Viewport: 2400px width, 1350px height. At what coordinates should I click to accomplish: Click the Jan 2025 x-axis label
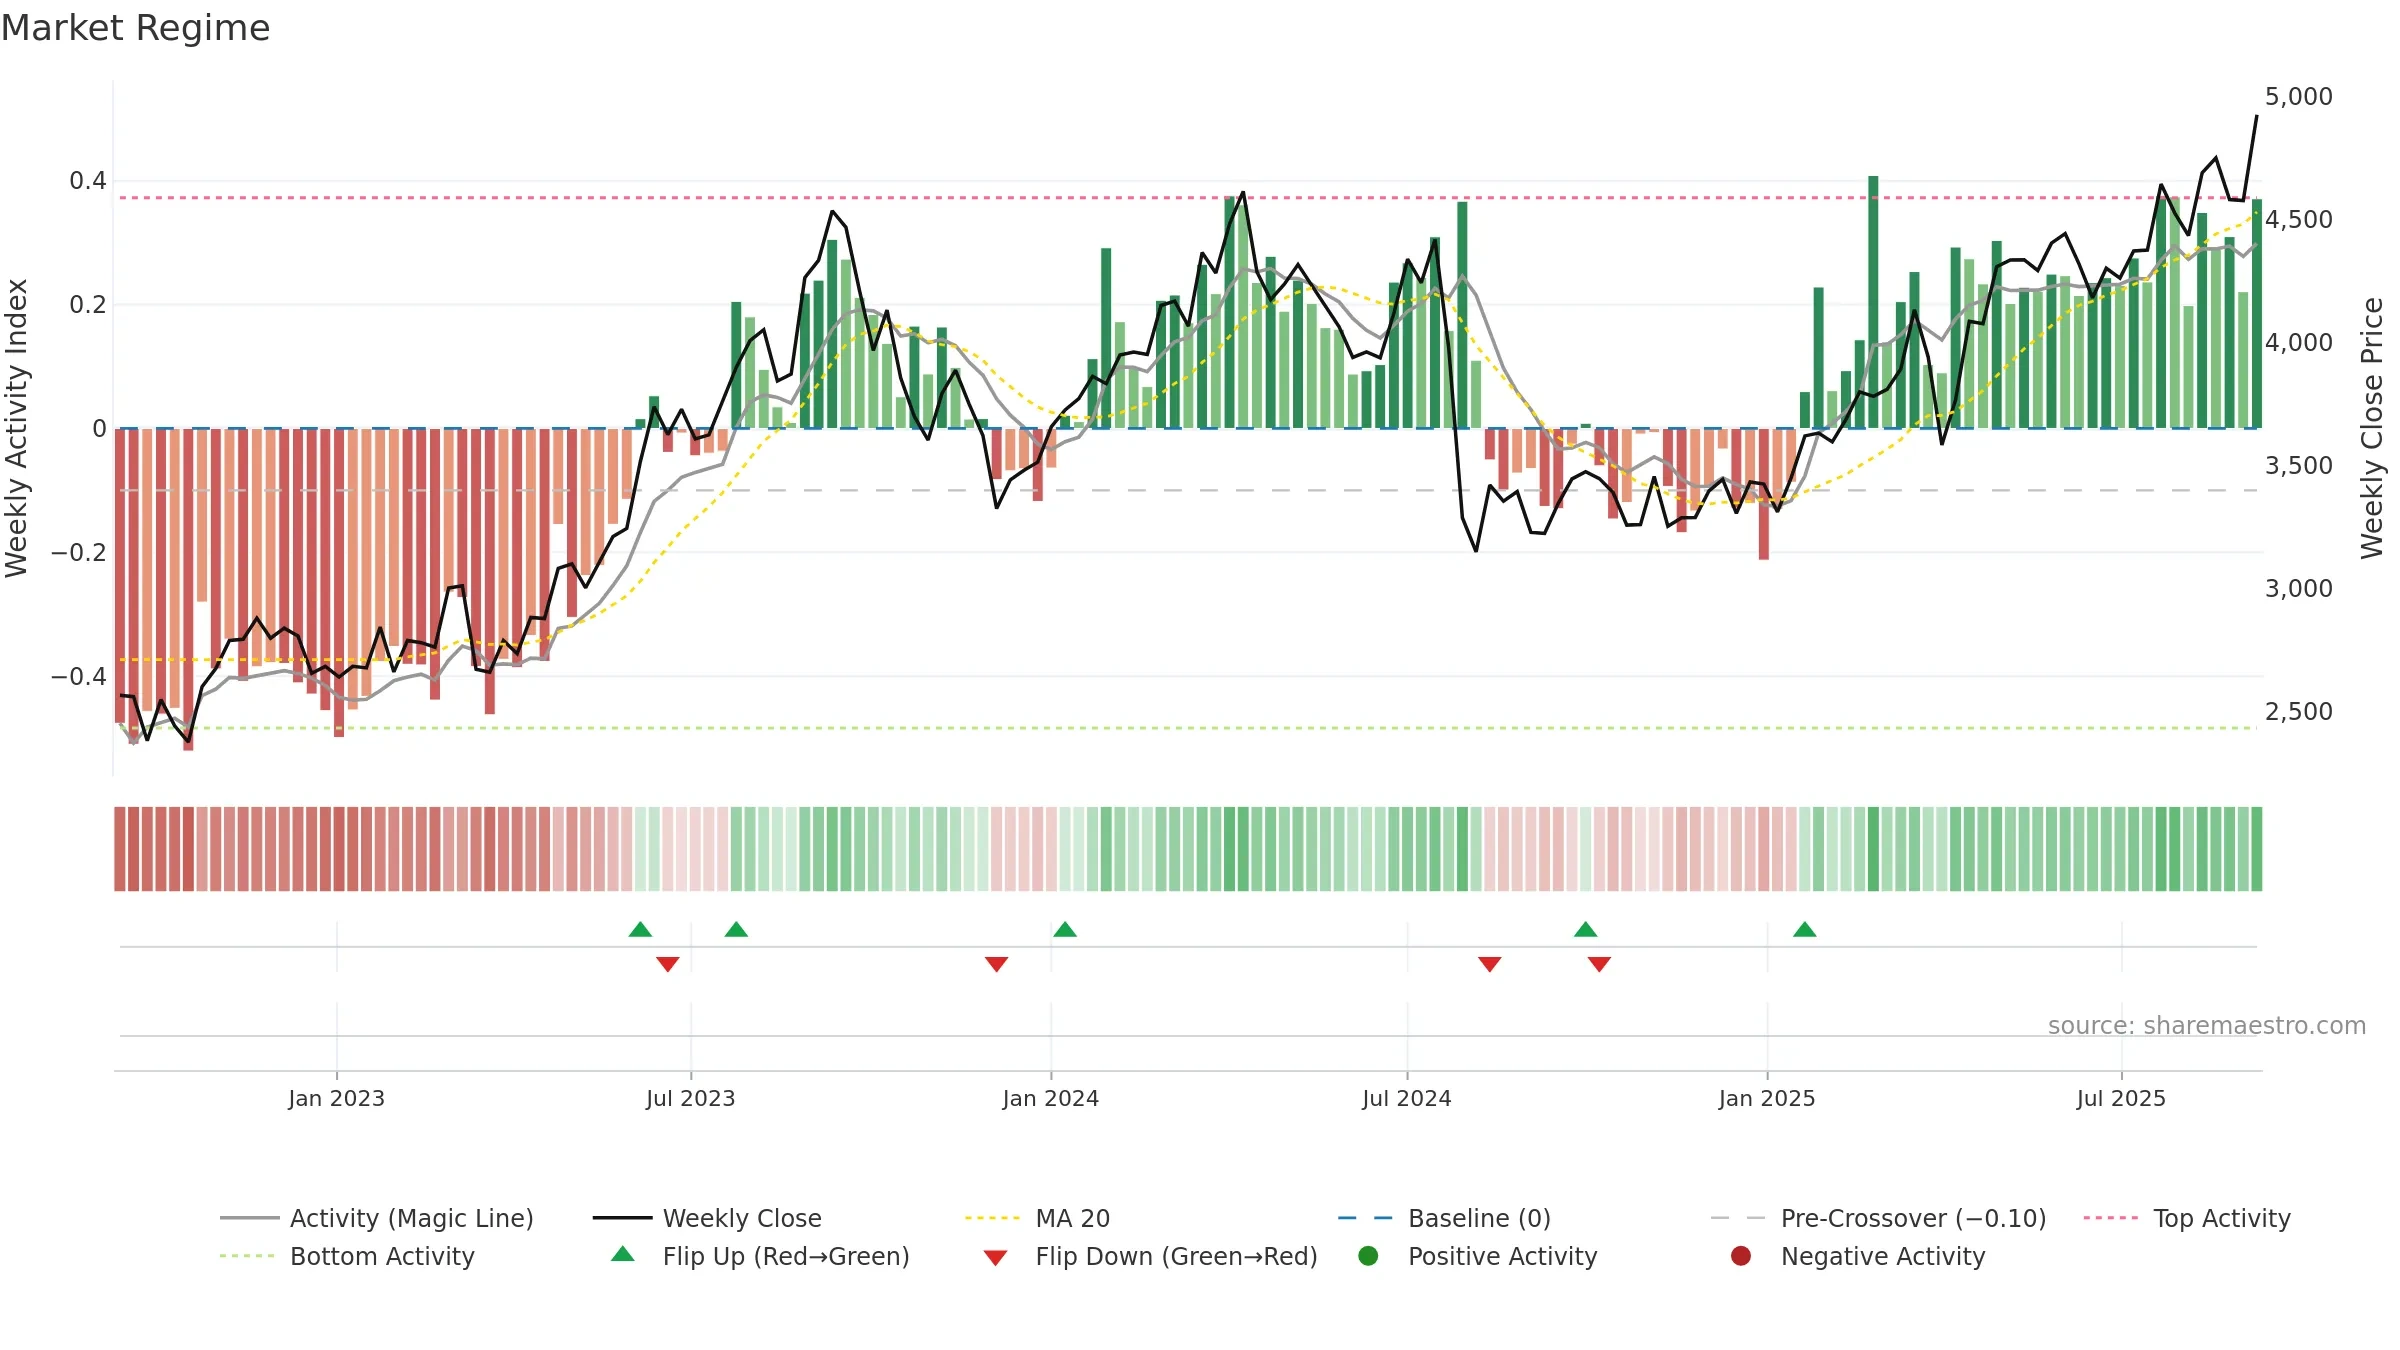coord(1767,1098)
